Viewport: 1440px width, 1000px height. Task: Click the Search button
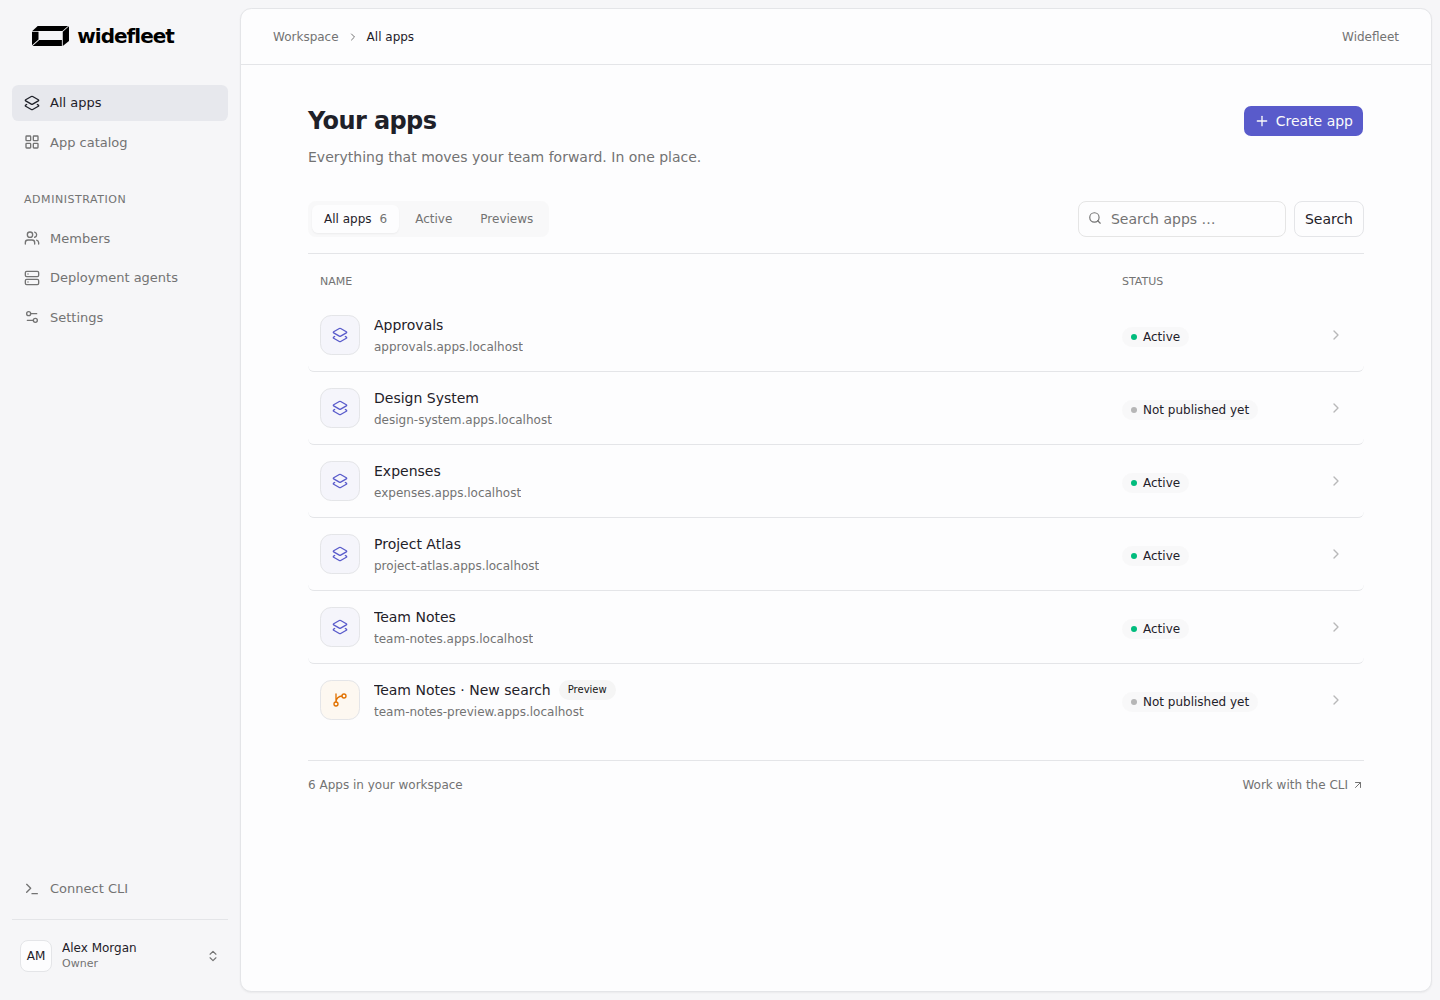pyautogui.click(x=1328, y=219)
